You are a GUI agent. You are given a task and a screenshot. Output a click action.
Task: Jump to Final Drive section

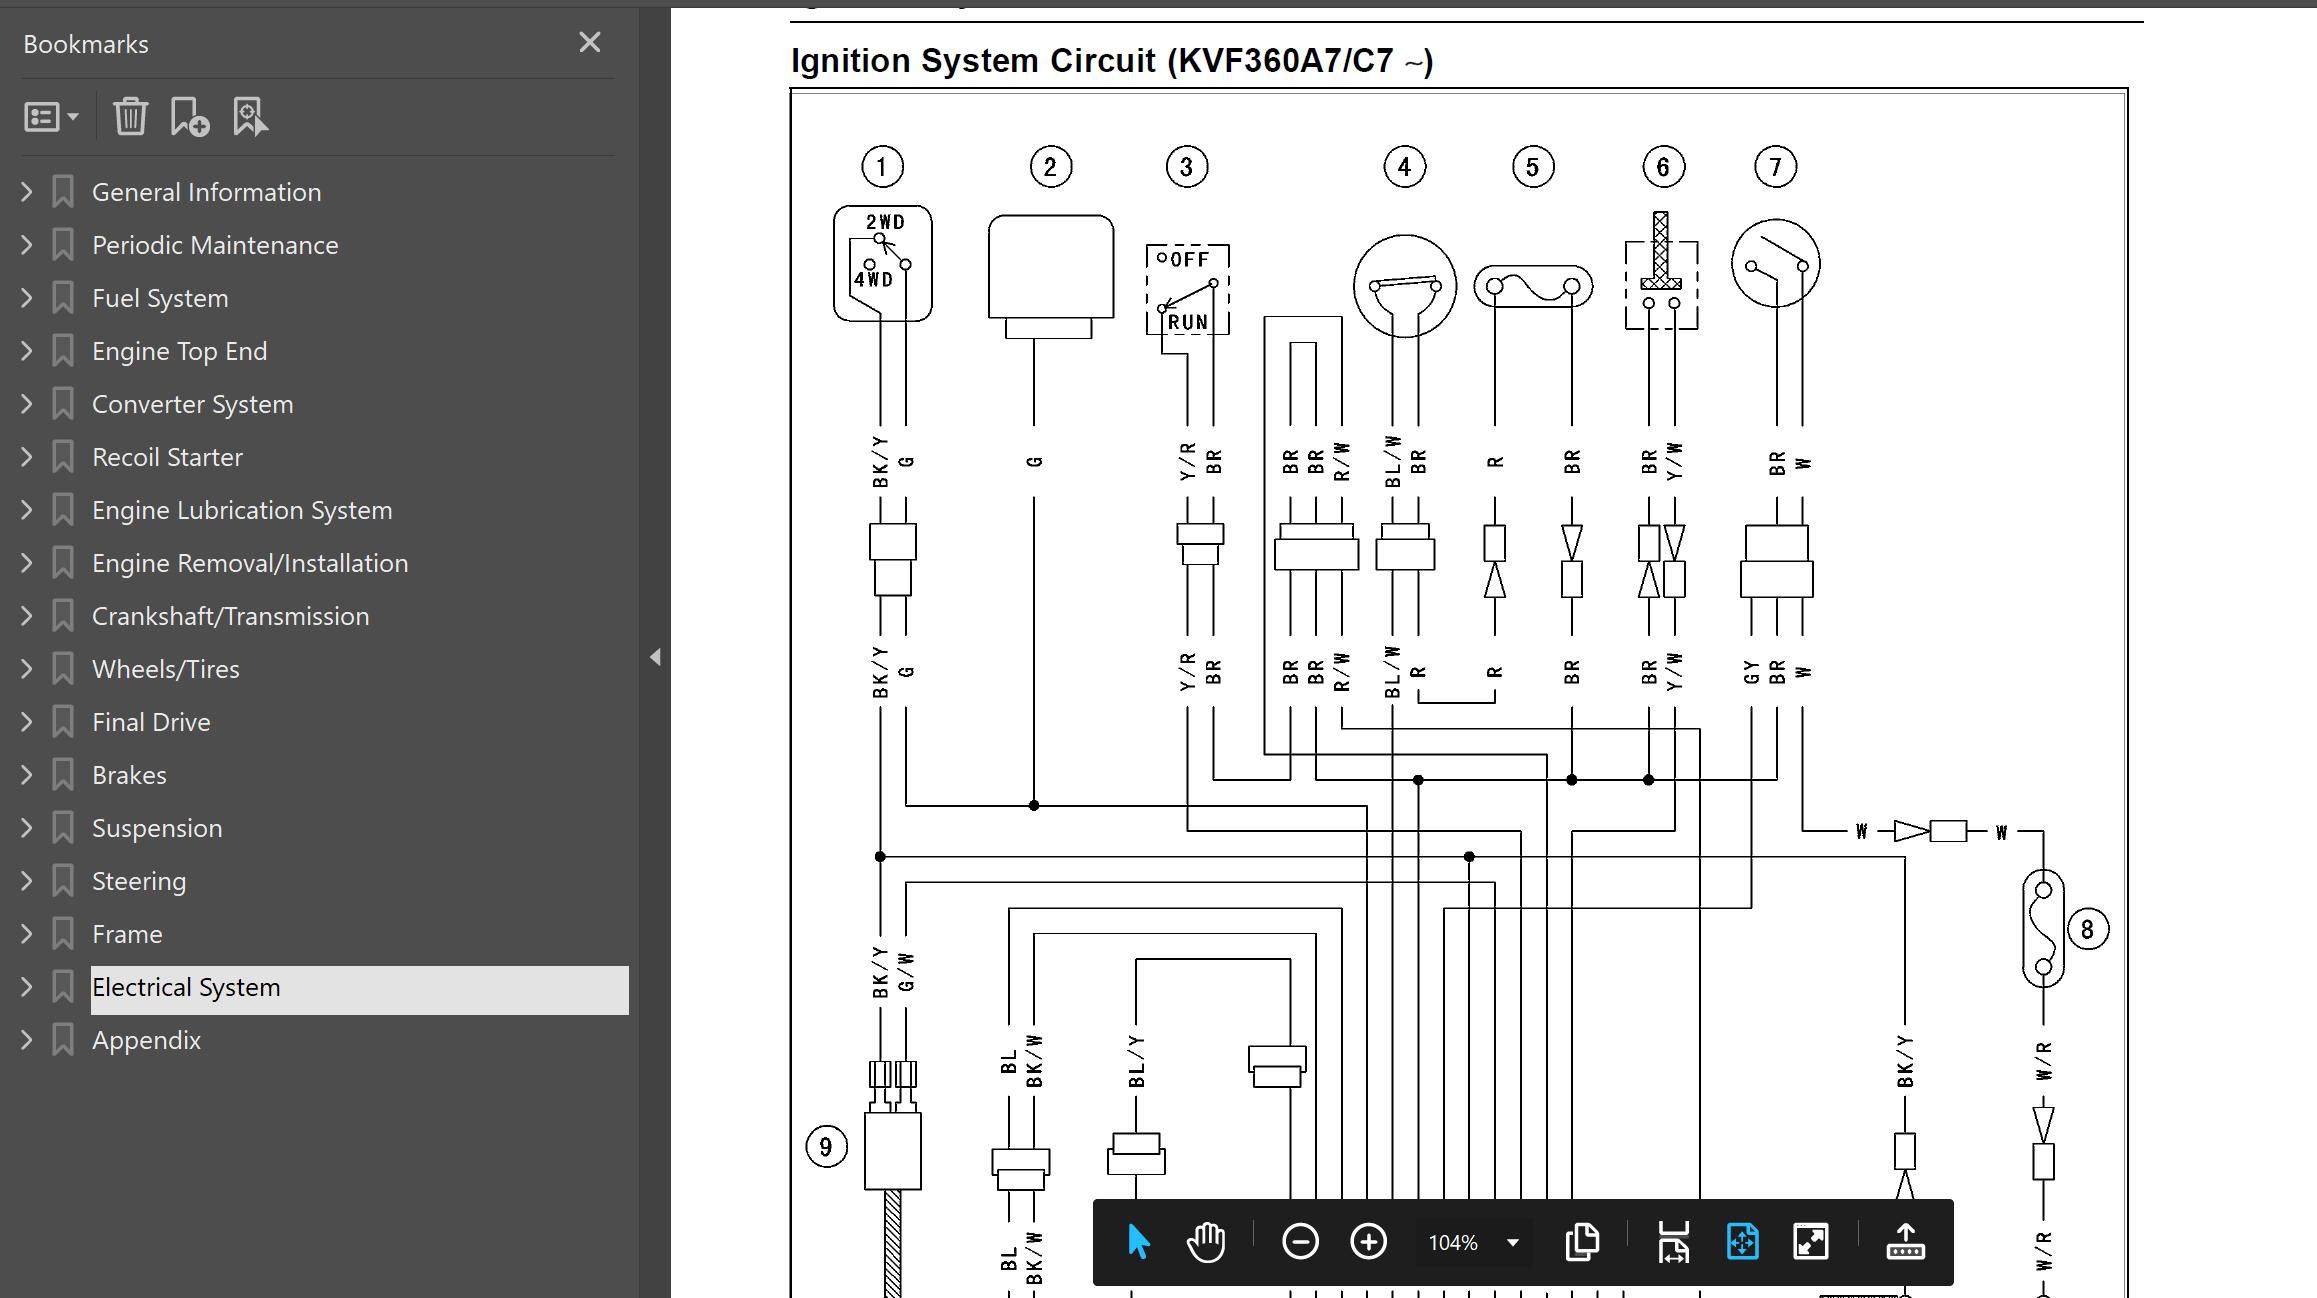click(151, 722)
